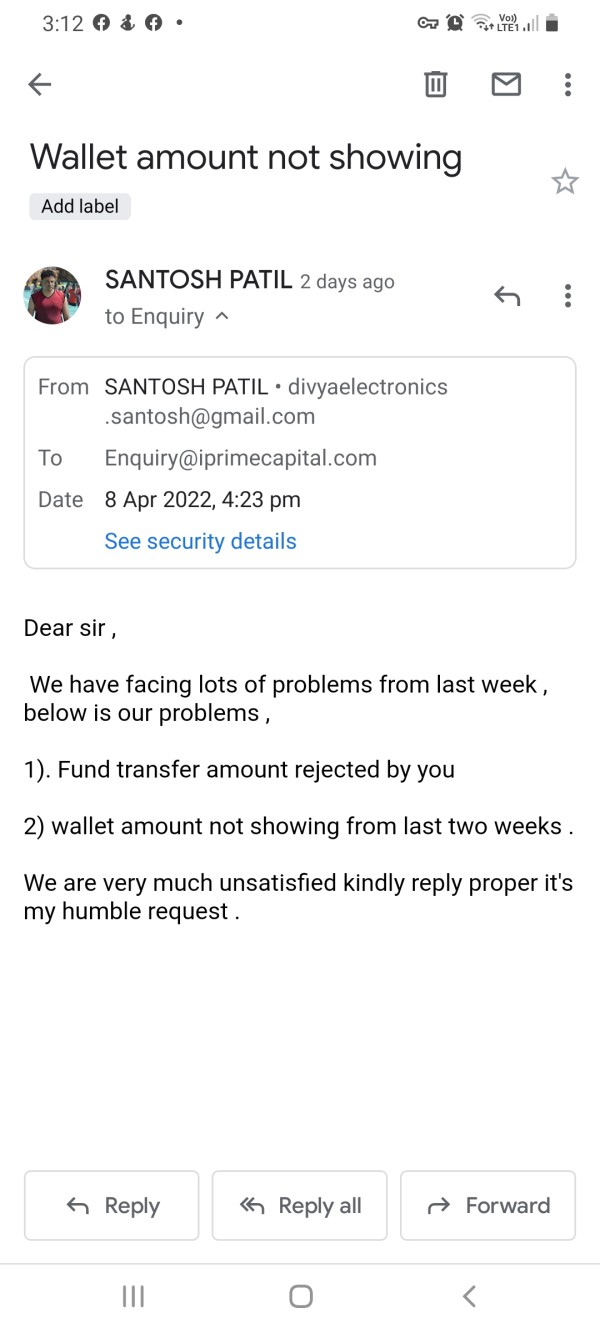Viewport: 600px width, 1333px height.
Task: Collapse recipient details next to 'to Enquiry'
Action: pyautogui.click(x=221, y=317)
